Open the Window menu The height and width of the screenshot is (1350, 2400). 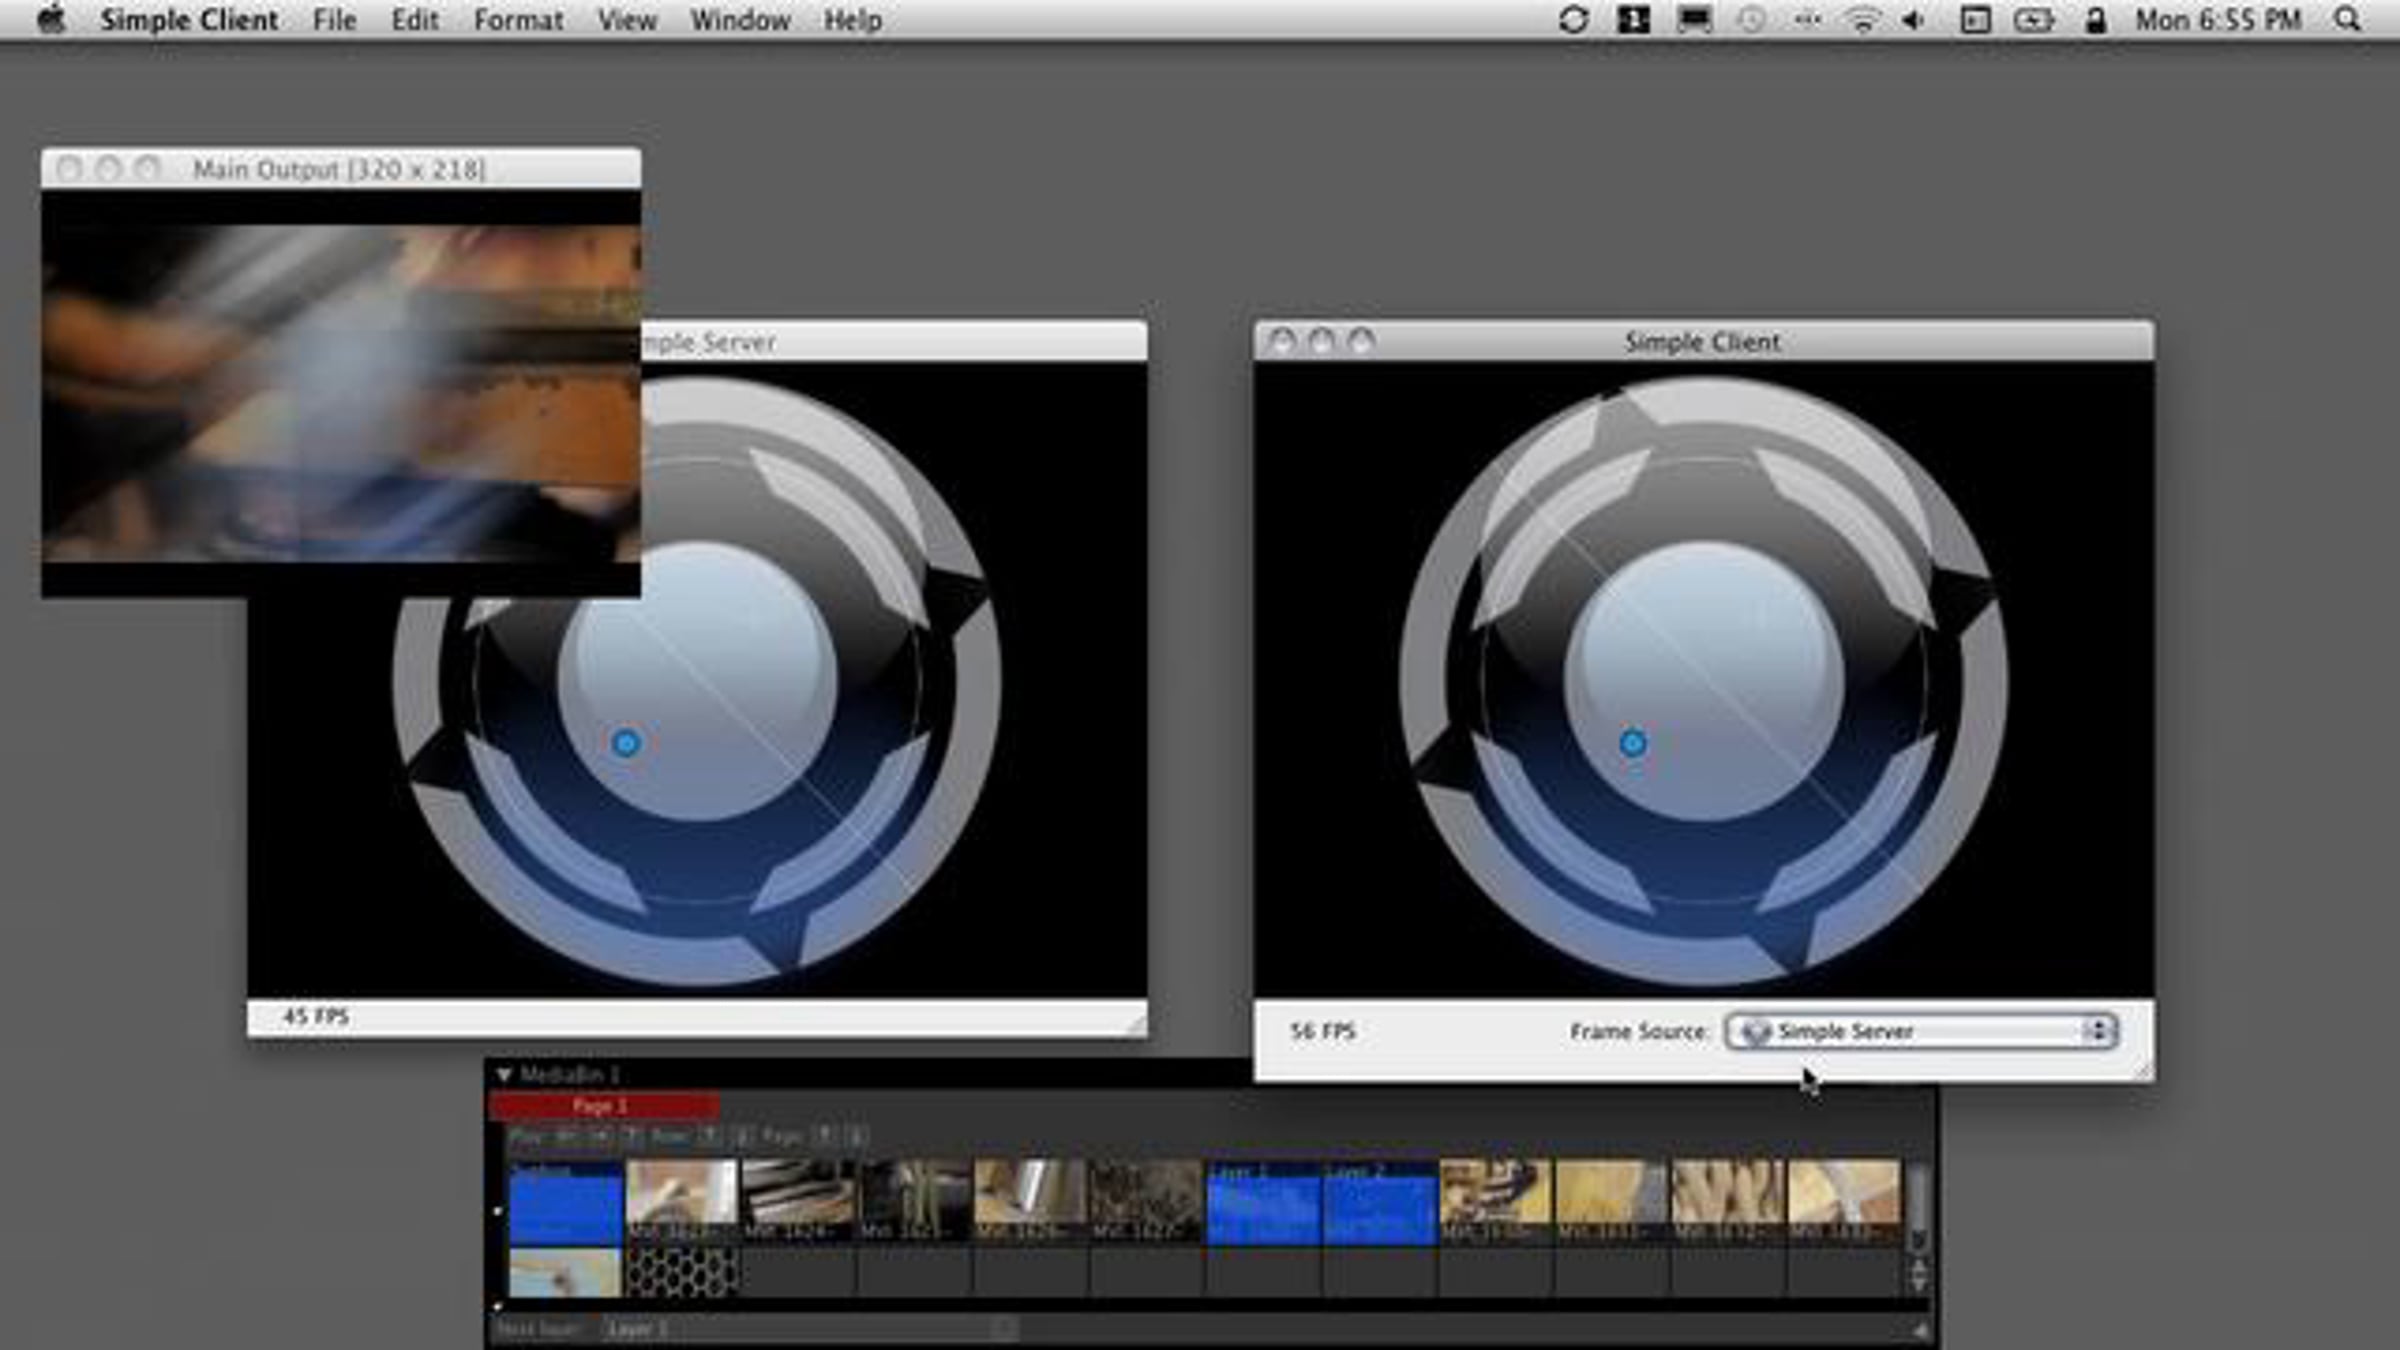(x=740, y=20)
